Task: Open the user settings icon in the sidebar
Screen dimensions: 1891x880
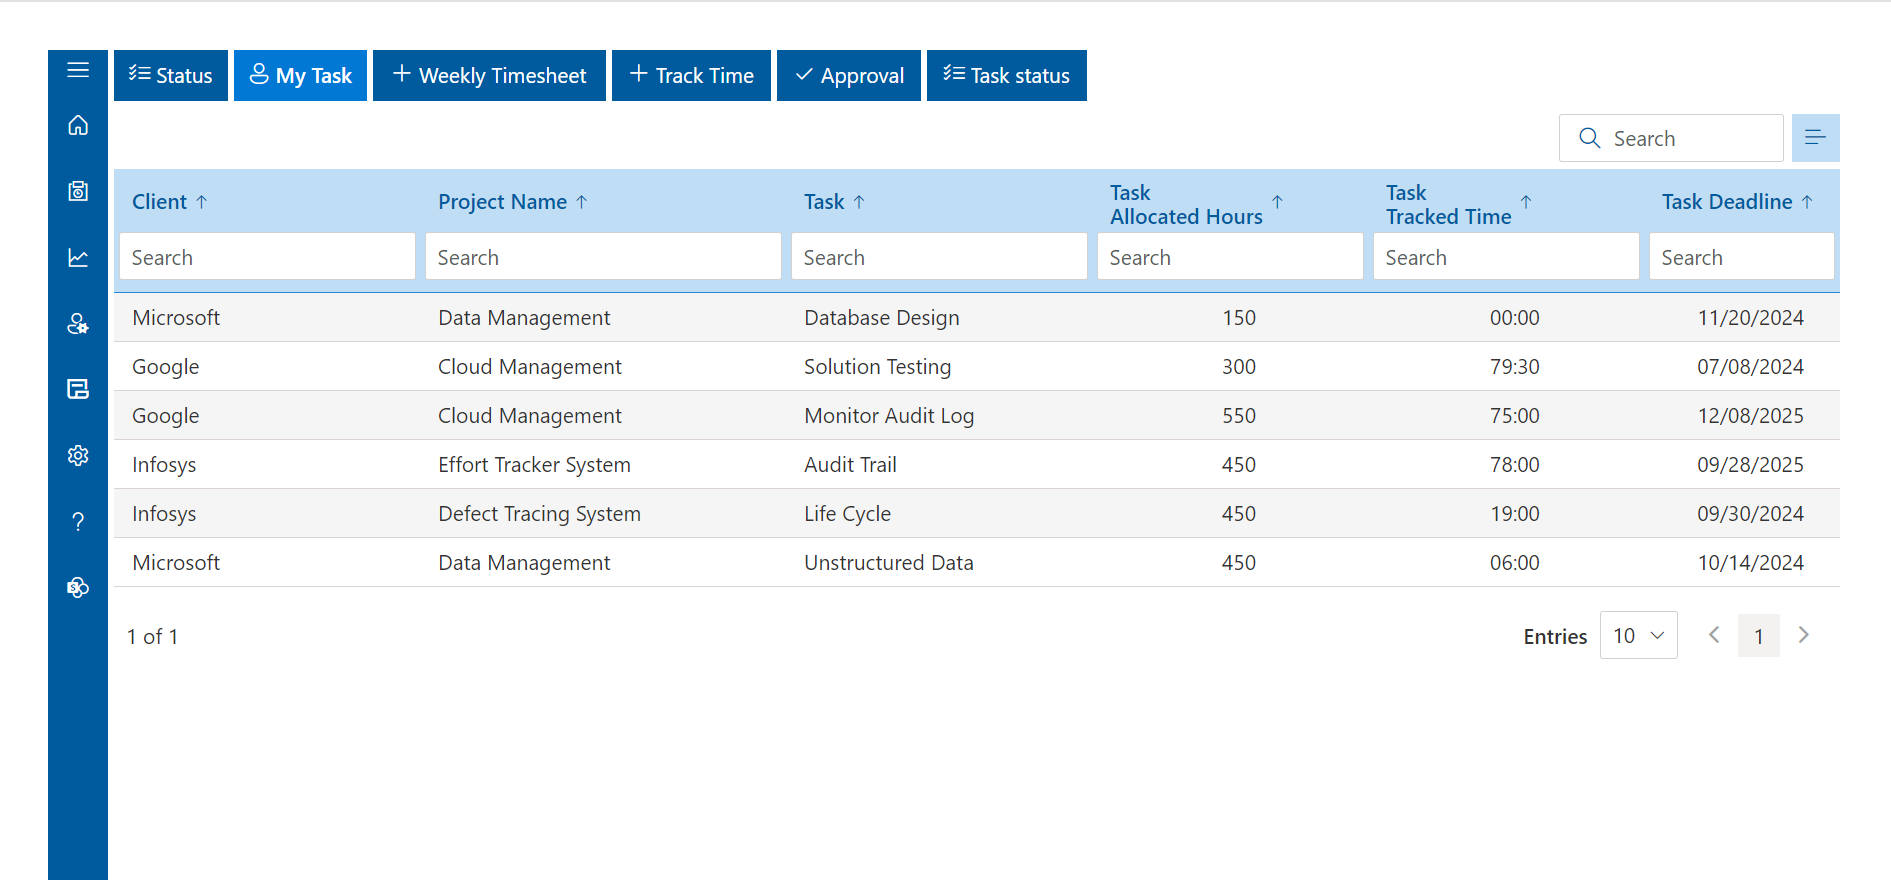Action: coord(78,324)
